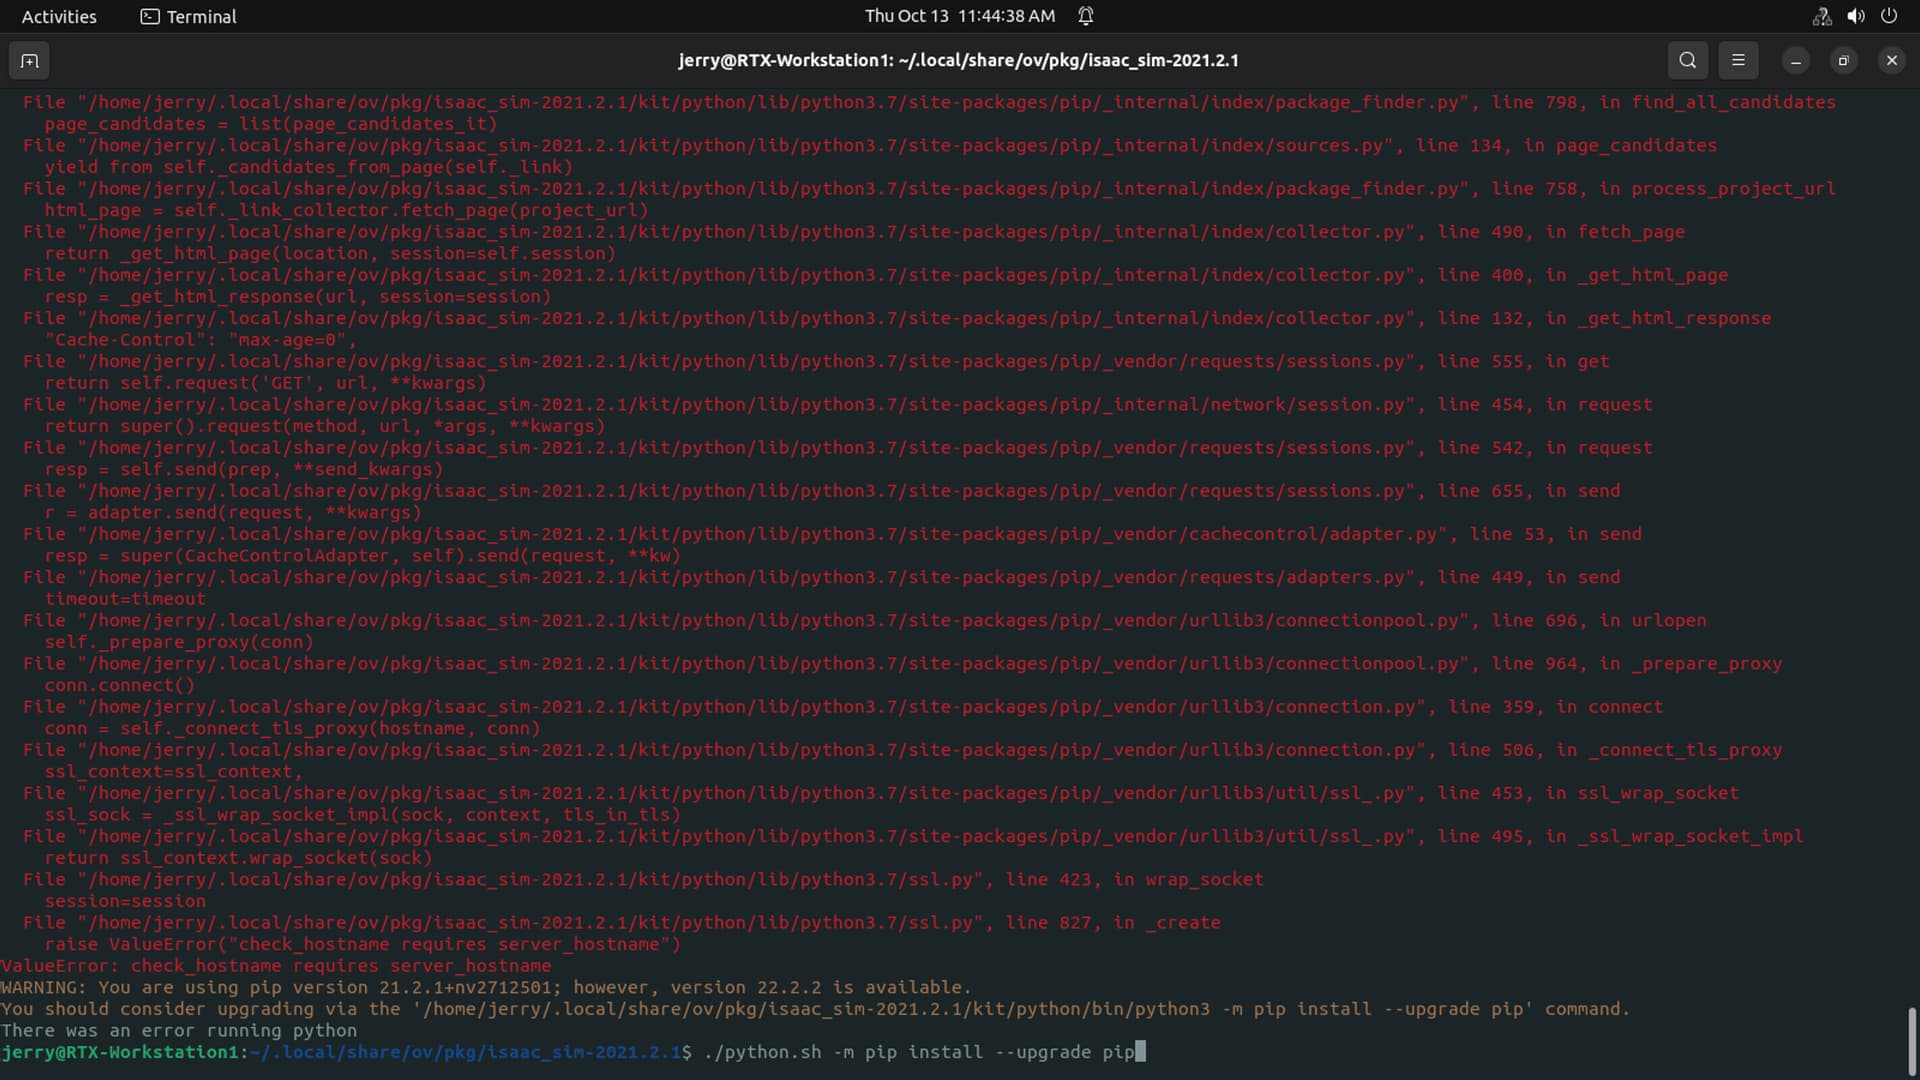Click the clock showing Thu Oct 13

click(x=957, y=16)
